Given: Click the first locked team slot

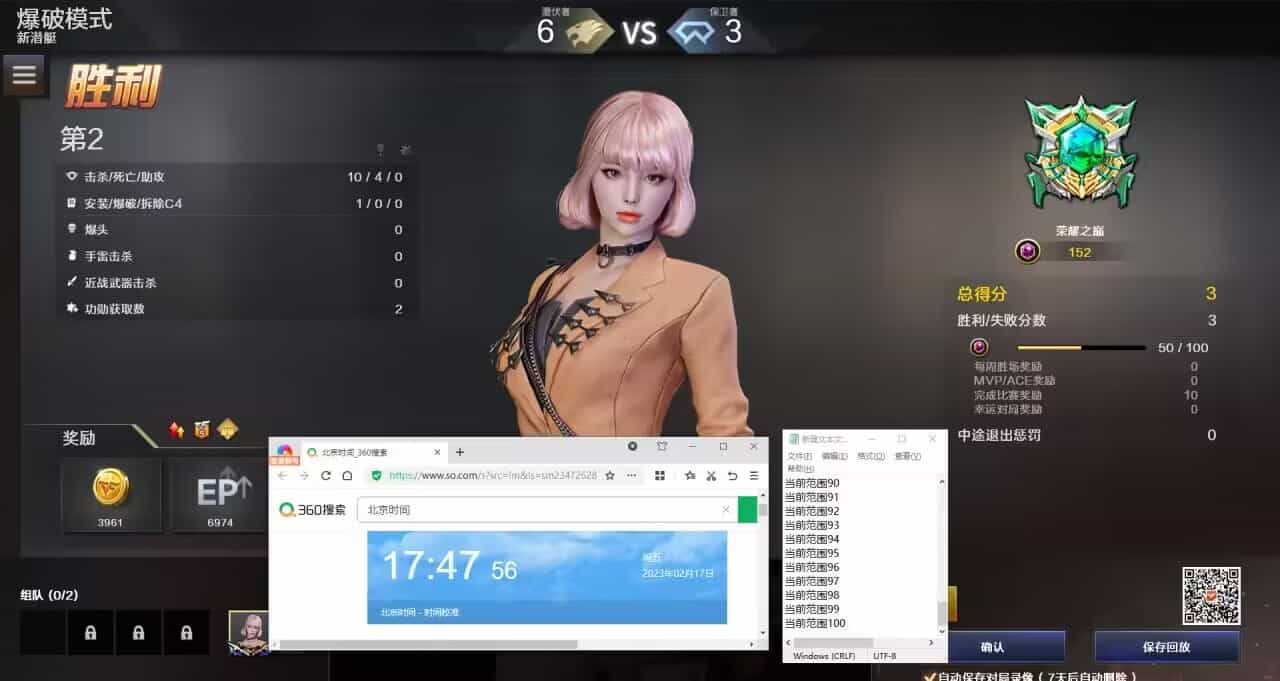Looking at the screenshot, I should coord(91,633).
